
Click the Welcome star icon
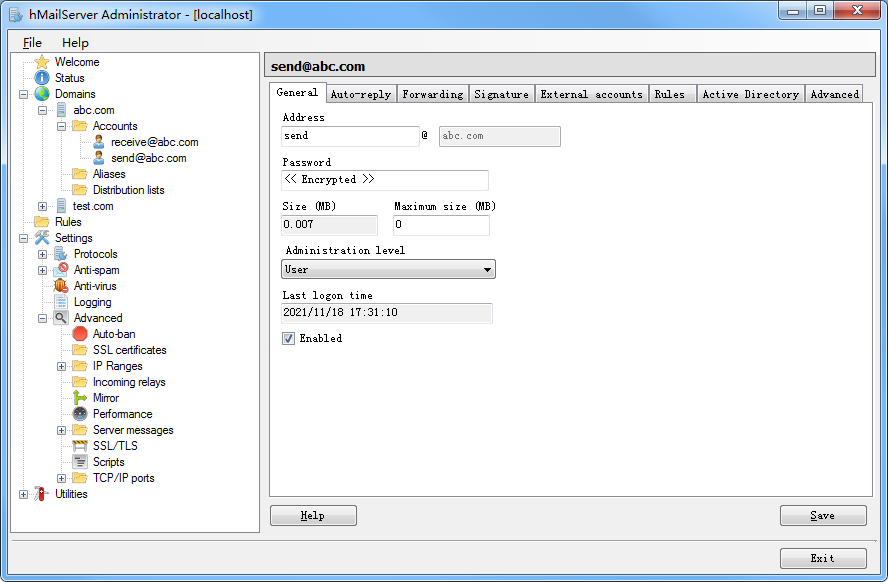42,62
